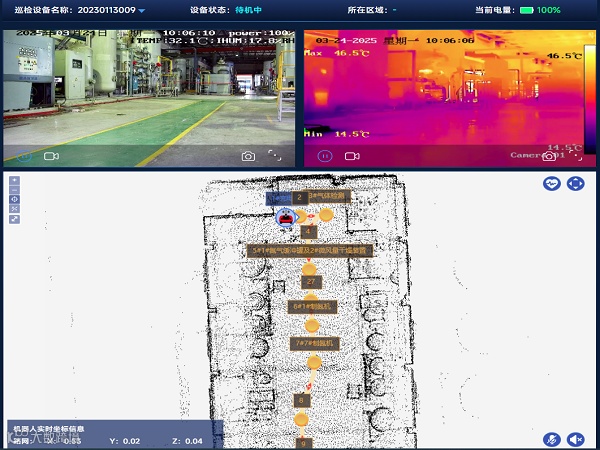Zoom in on the map with plus button
600x450 pixels.
15,180
